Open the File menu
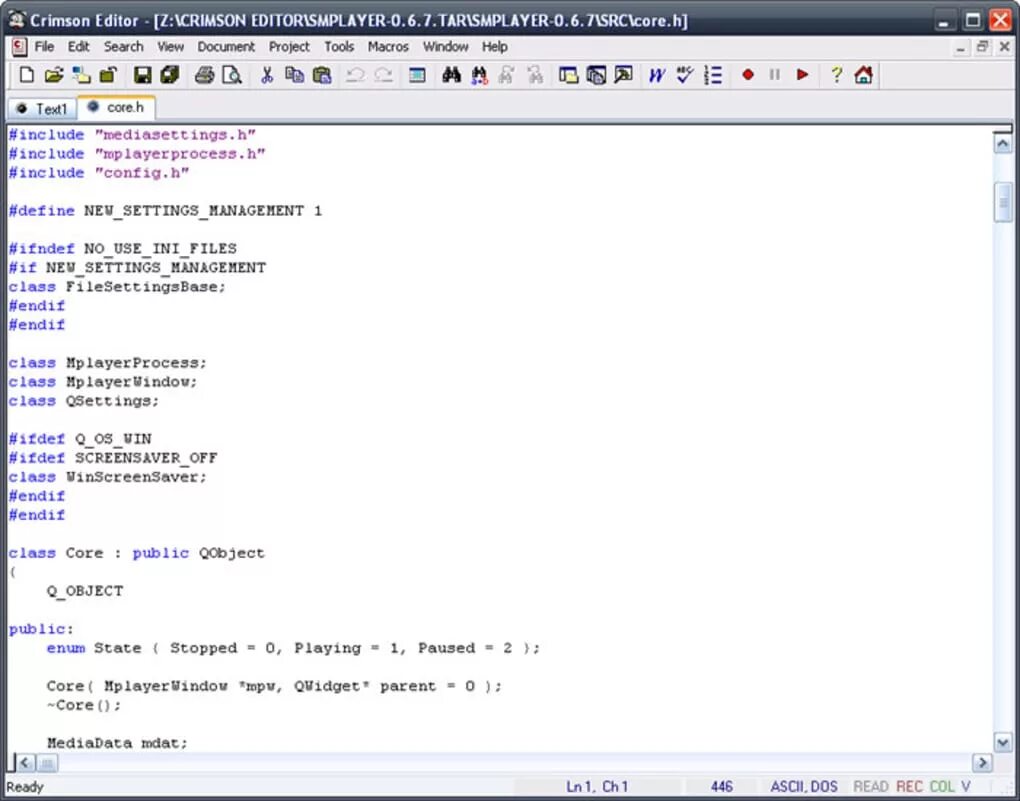Image resolution: width=1020 pixels, height=801 pixels. [44, 47]
